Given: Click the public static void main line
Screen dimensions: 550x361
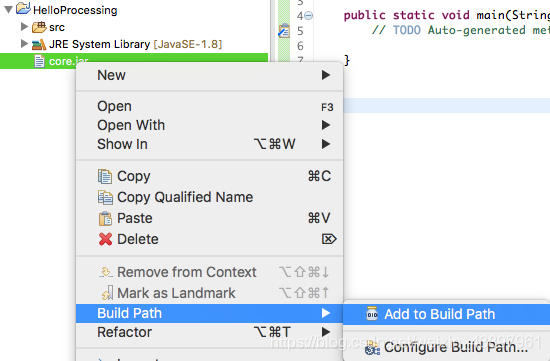Looking at the screenshot, I should 447,15.
